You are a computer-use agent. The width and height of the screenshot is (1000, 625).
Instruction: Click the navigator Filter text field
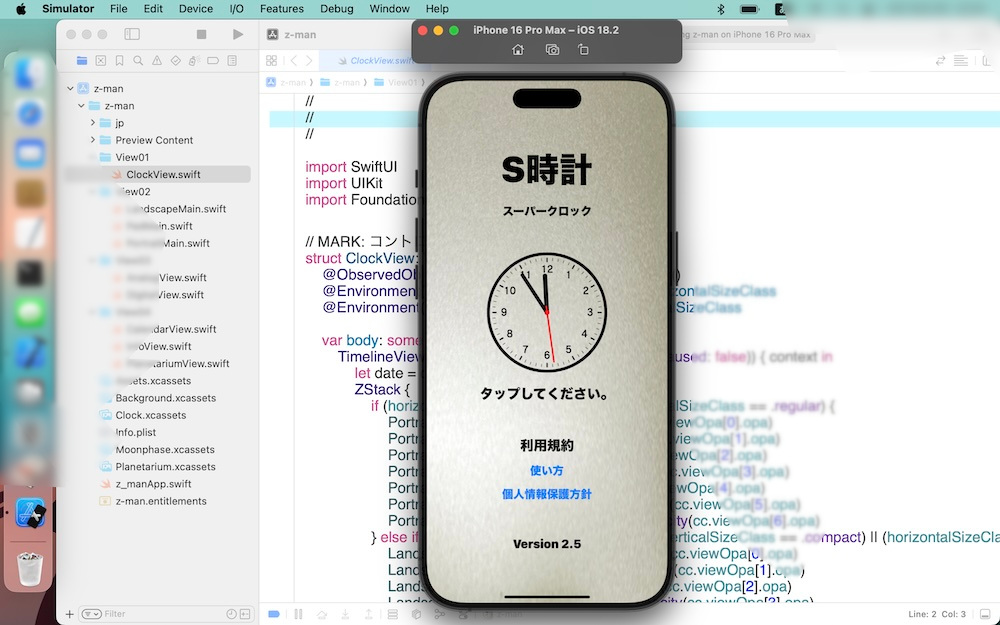click(160, 614)
